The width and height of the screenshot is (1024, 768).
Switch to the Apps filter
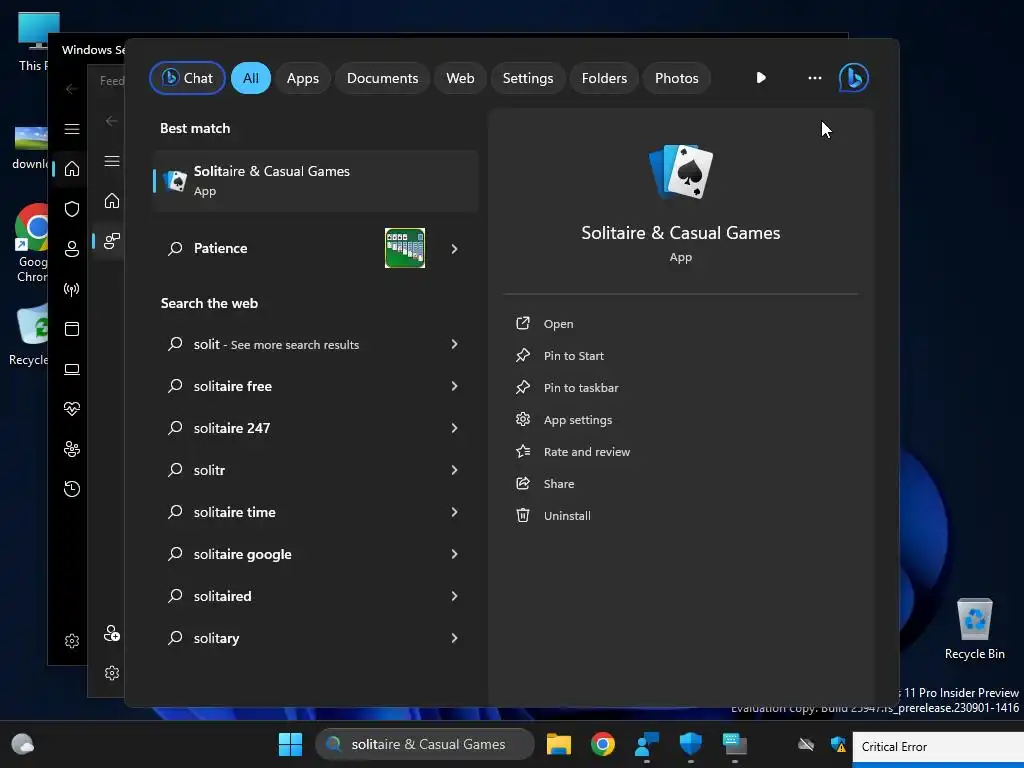(302, 78)
